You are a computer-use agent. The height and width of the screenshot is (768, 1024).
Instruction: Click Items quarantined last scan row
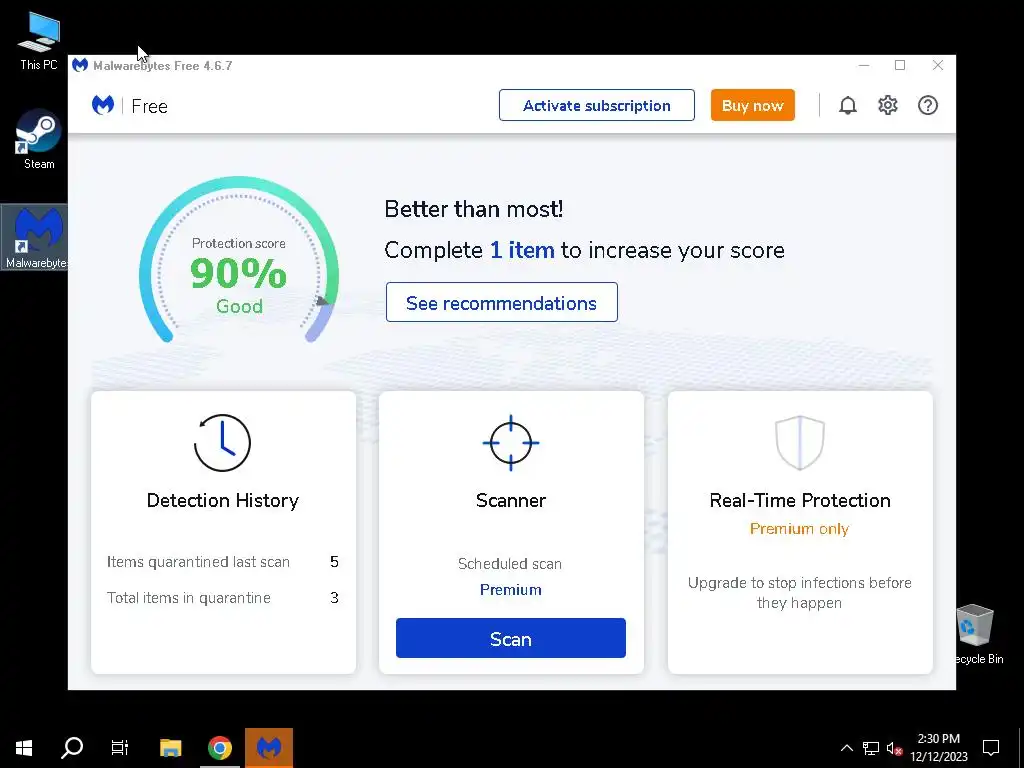click(223, 562)
